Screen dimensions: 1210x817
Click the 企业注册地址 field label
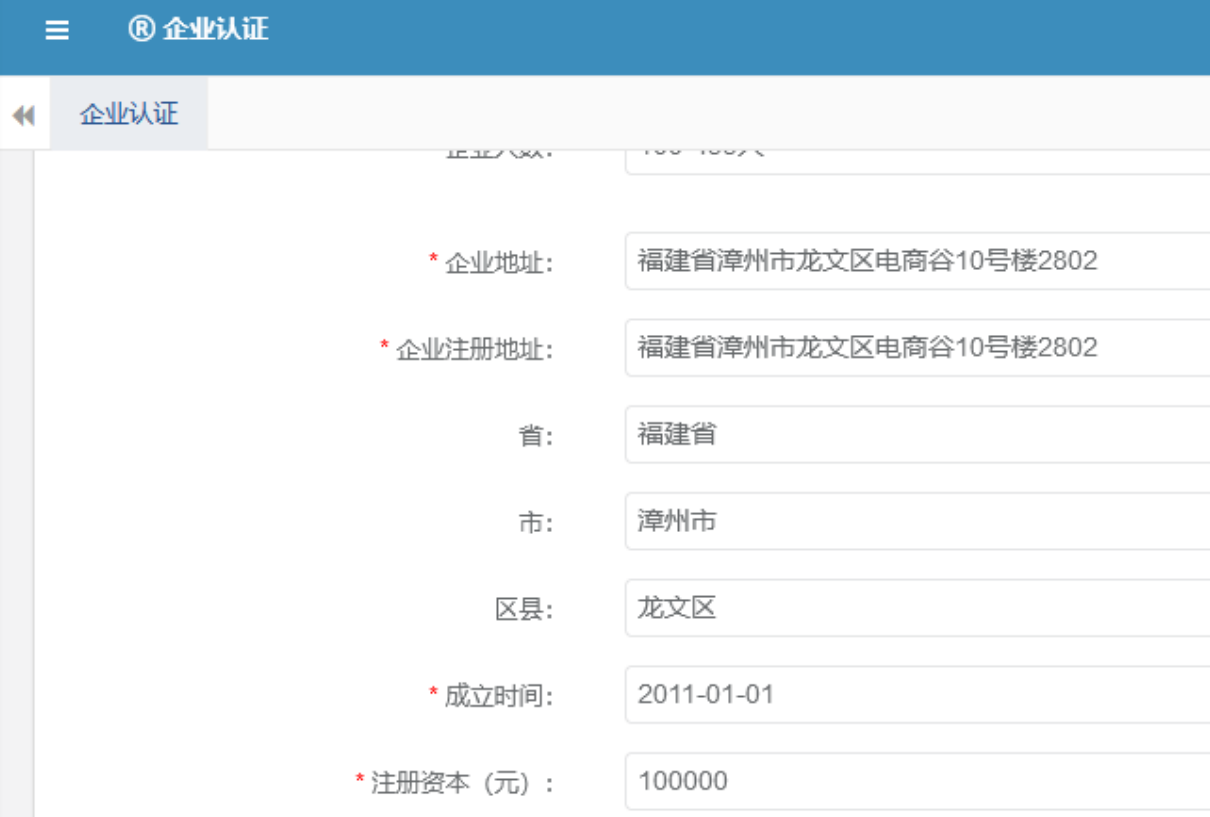pos(474,350)
